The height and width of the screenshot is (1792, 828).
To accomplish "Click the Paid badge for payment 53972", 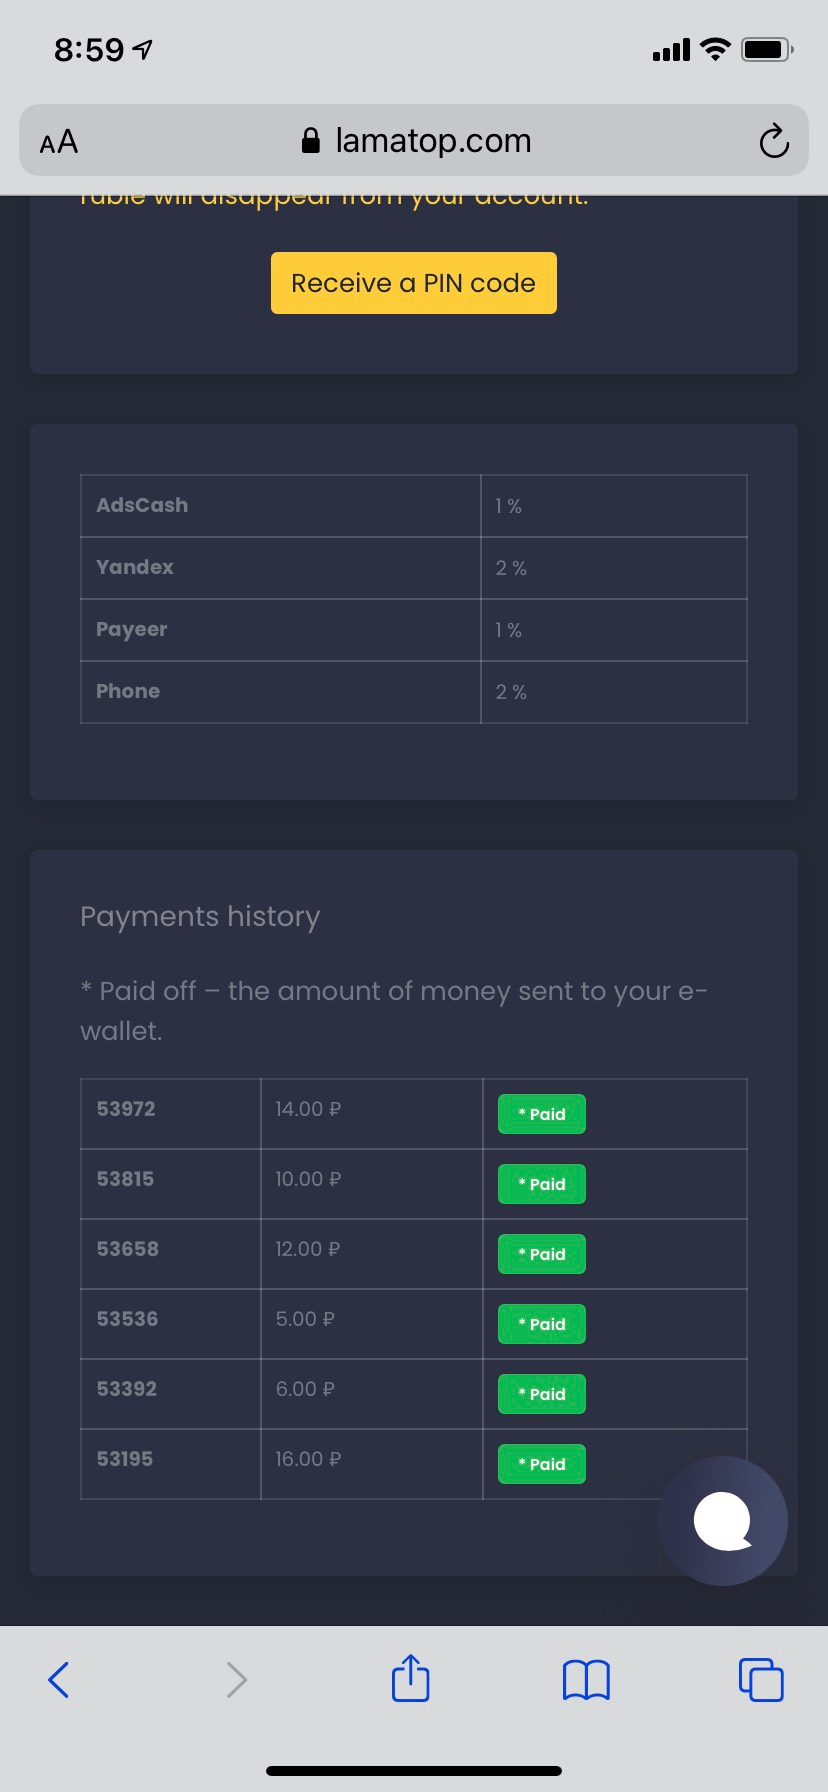I will pyautogui.click(x=541, y=1114).
